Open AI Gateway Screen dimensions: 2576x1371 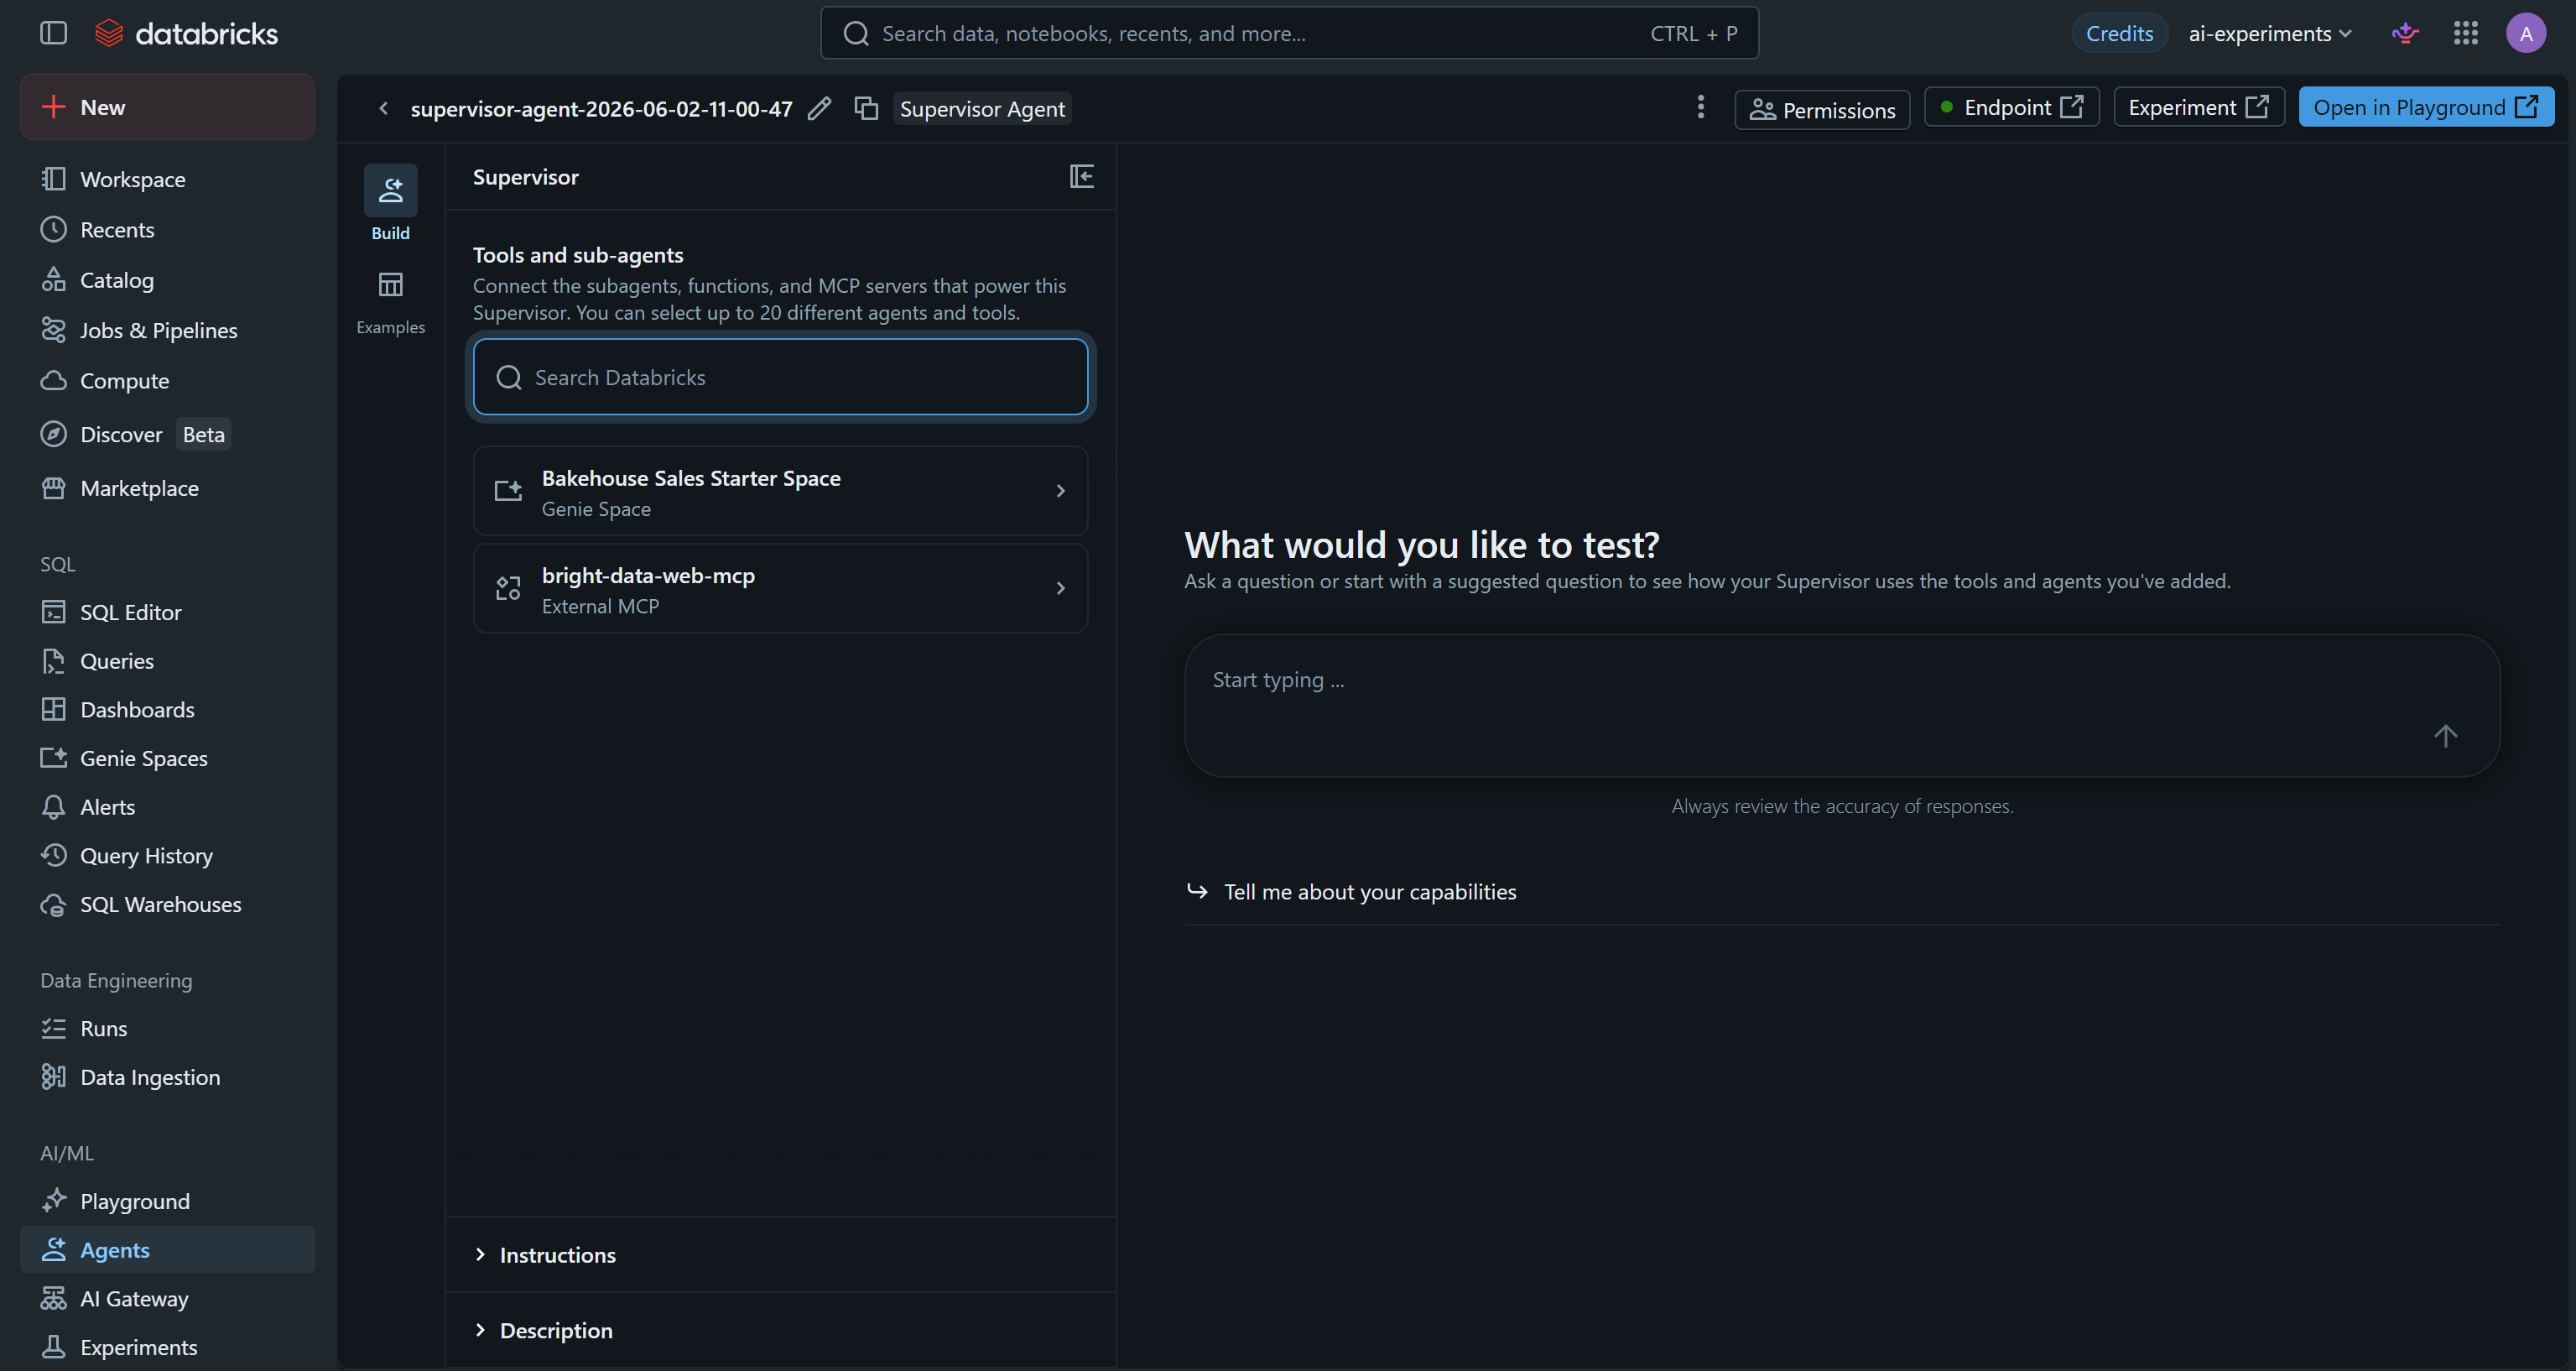167,1298
